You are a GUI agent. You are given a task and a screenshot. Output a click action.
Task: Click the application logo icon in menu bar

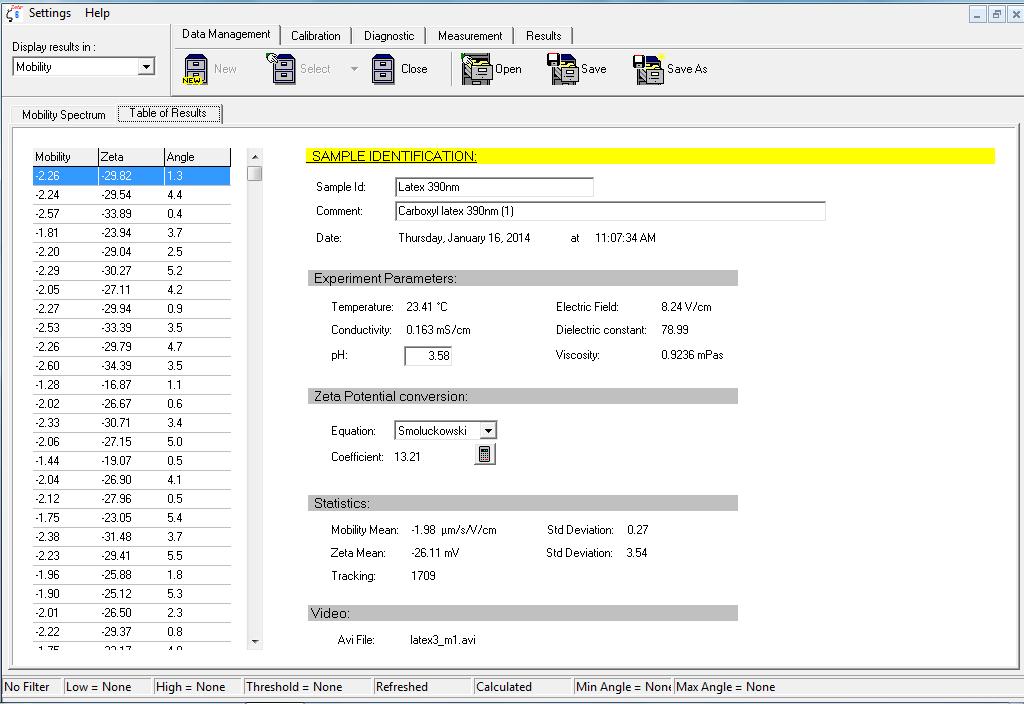click(x=14, y=13)
